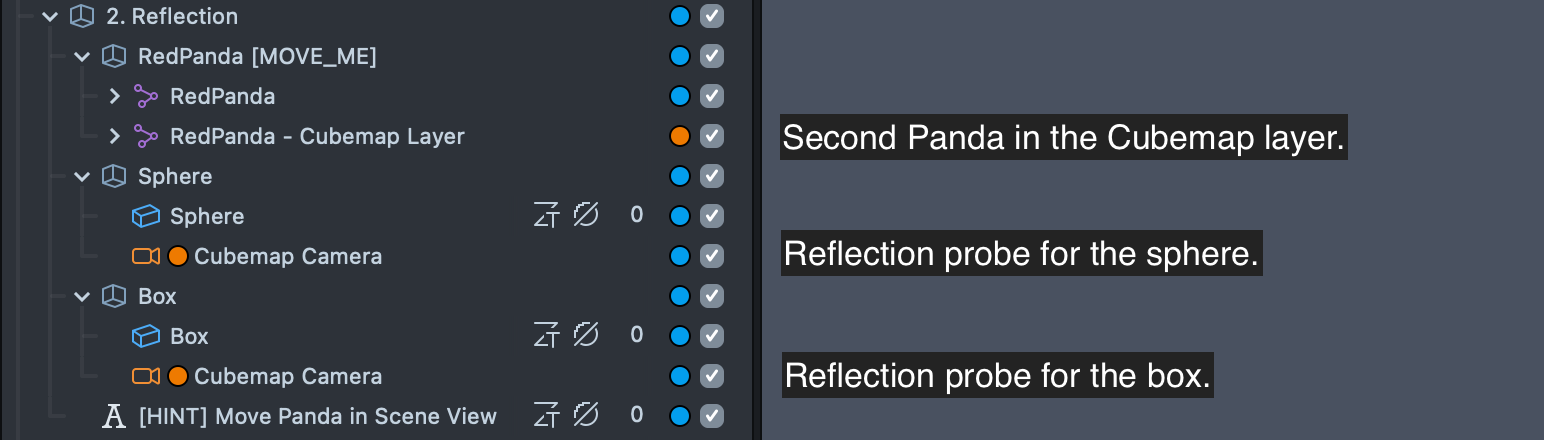
Task: Collapse the 2. Reflection node
Action: click(x=50, y=16)
